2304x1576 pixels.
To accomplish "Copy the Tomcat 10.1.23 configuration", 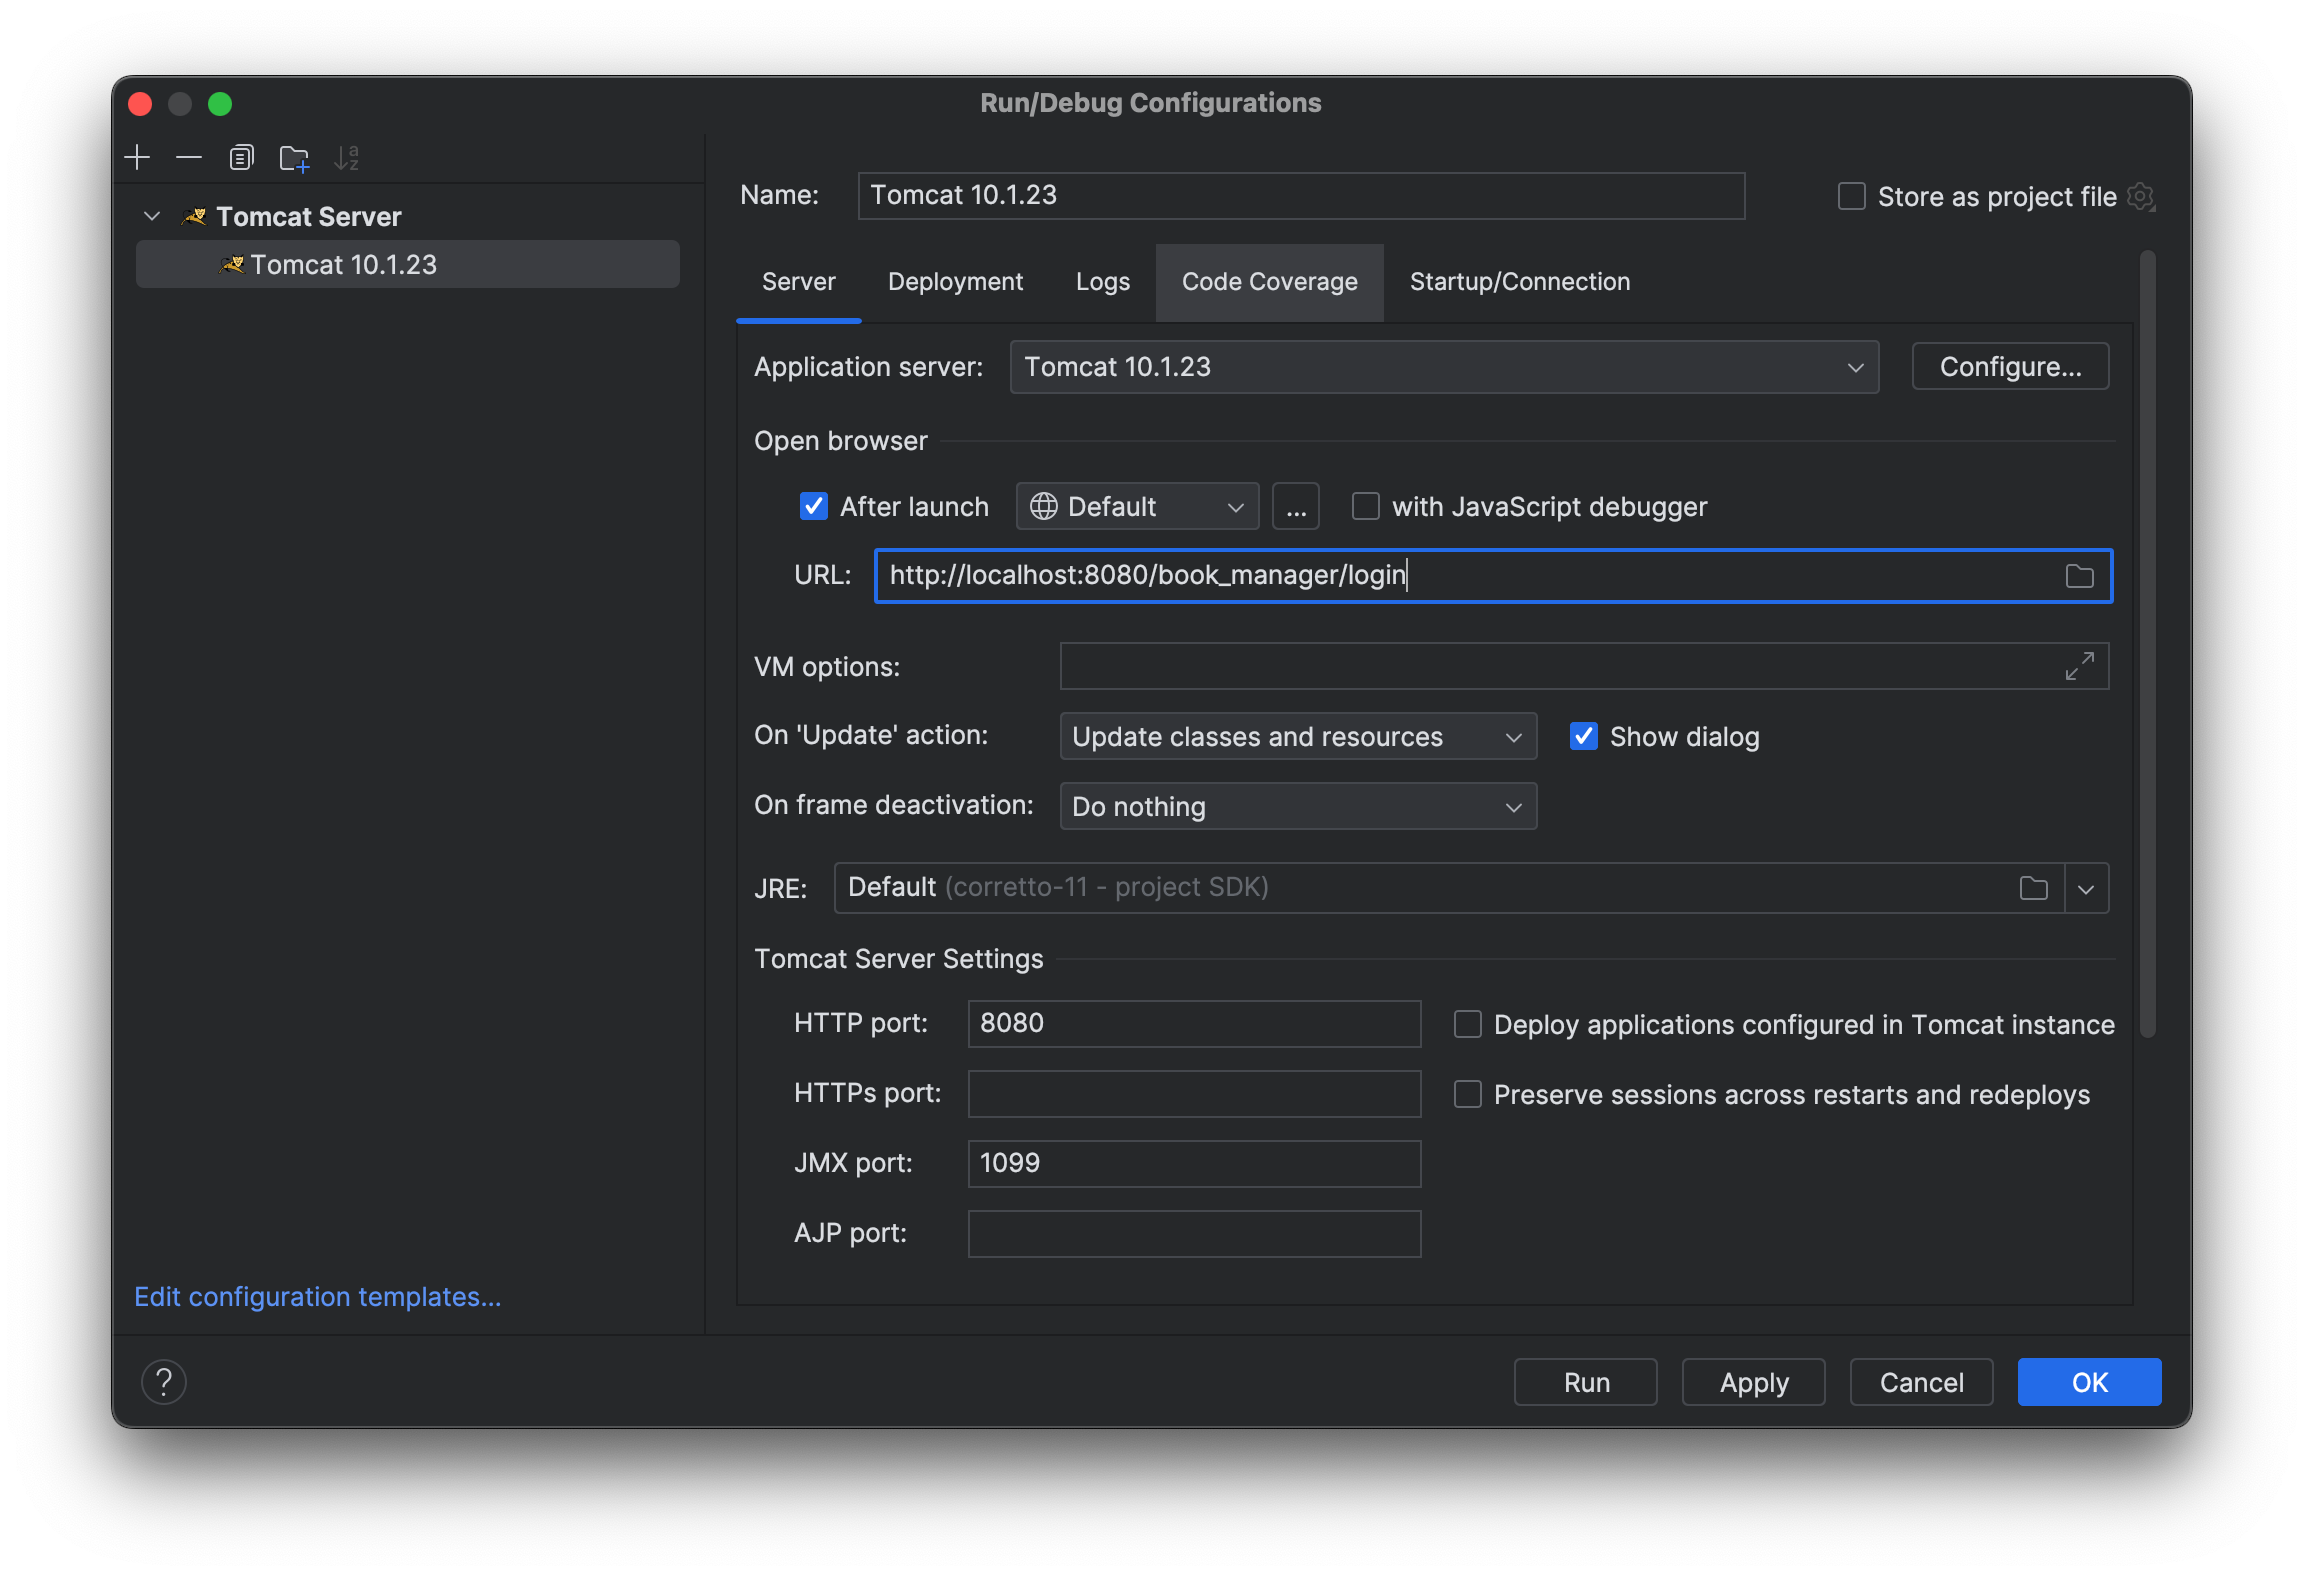I will click(x=241, y=157).
